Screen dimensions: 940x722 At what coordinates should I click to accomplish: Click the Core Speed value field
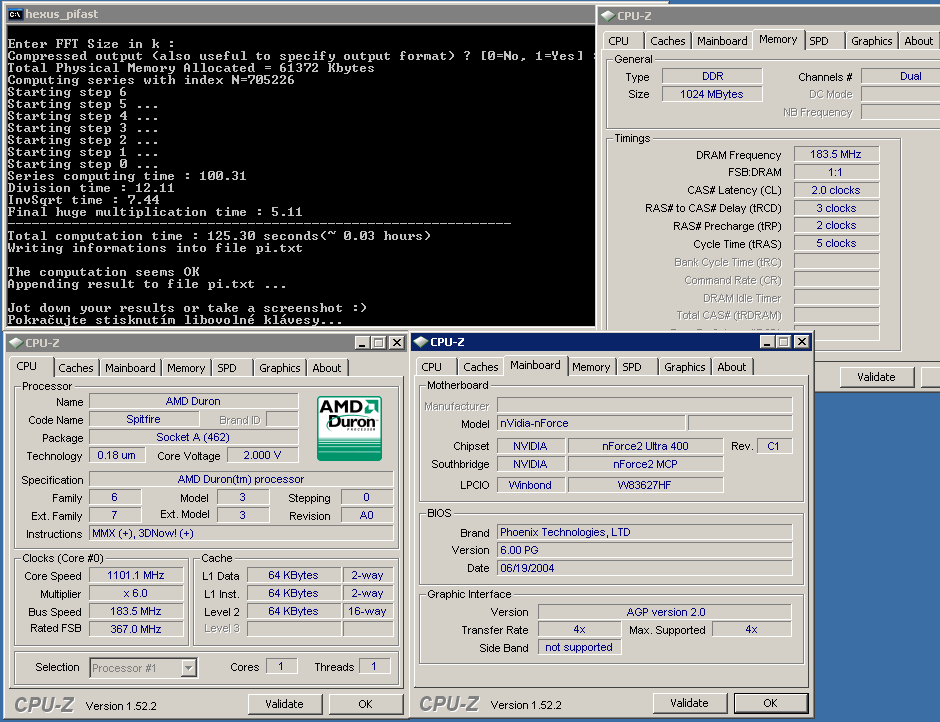[136, 575]
